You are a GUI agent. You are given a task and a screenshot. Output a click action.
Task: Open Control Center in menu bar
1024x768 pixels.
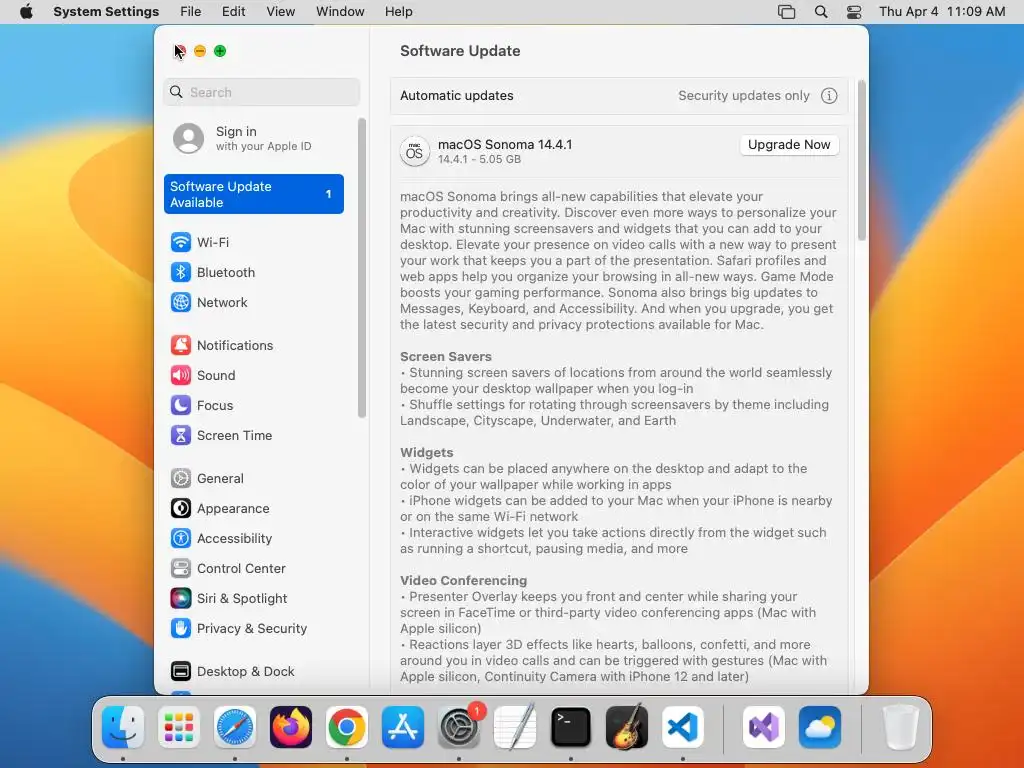[854, 12]
